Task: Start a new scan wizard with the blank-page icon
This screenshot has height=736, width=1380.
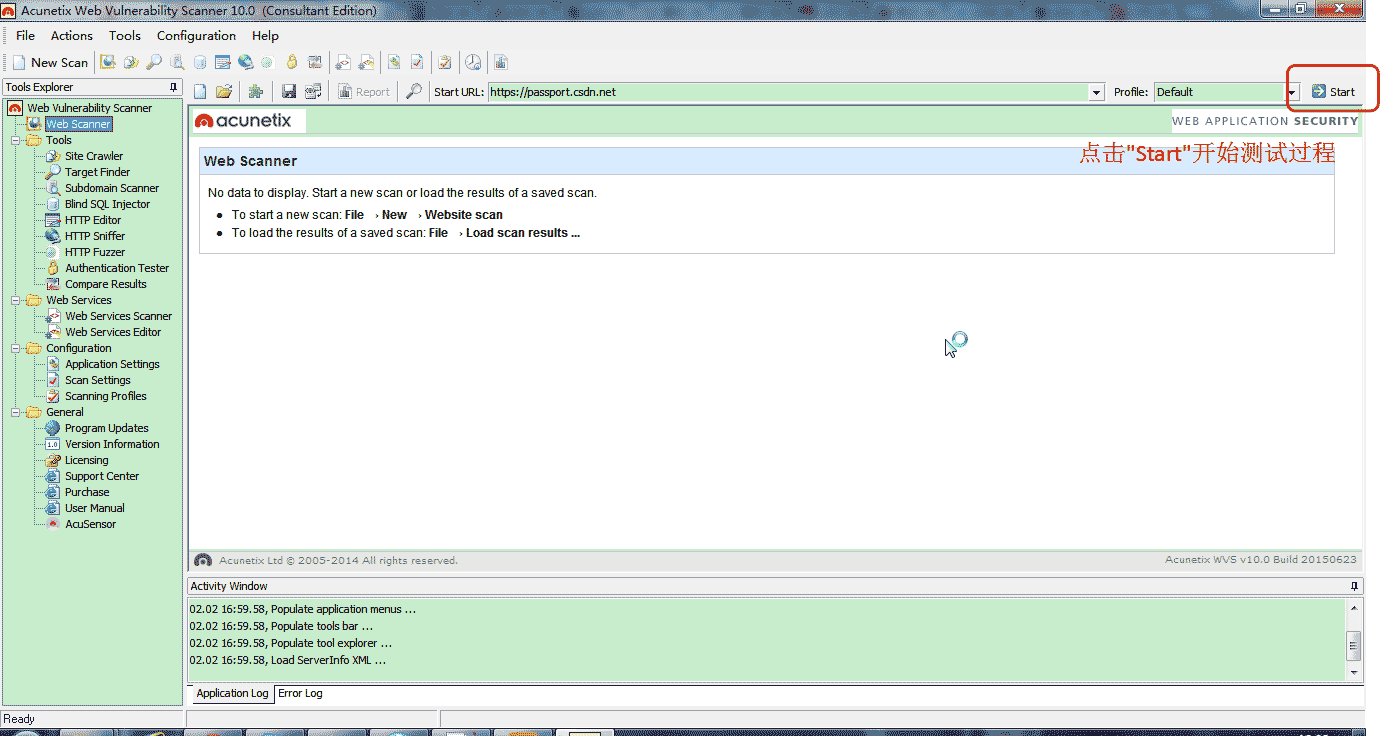Action: coord(201,91)
